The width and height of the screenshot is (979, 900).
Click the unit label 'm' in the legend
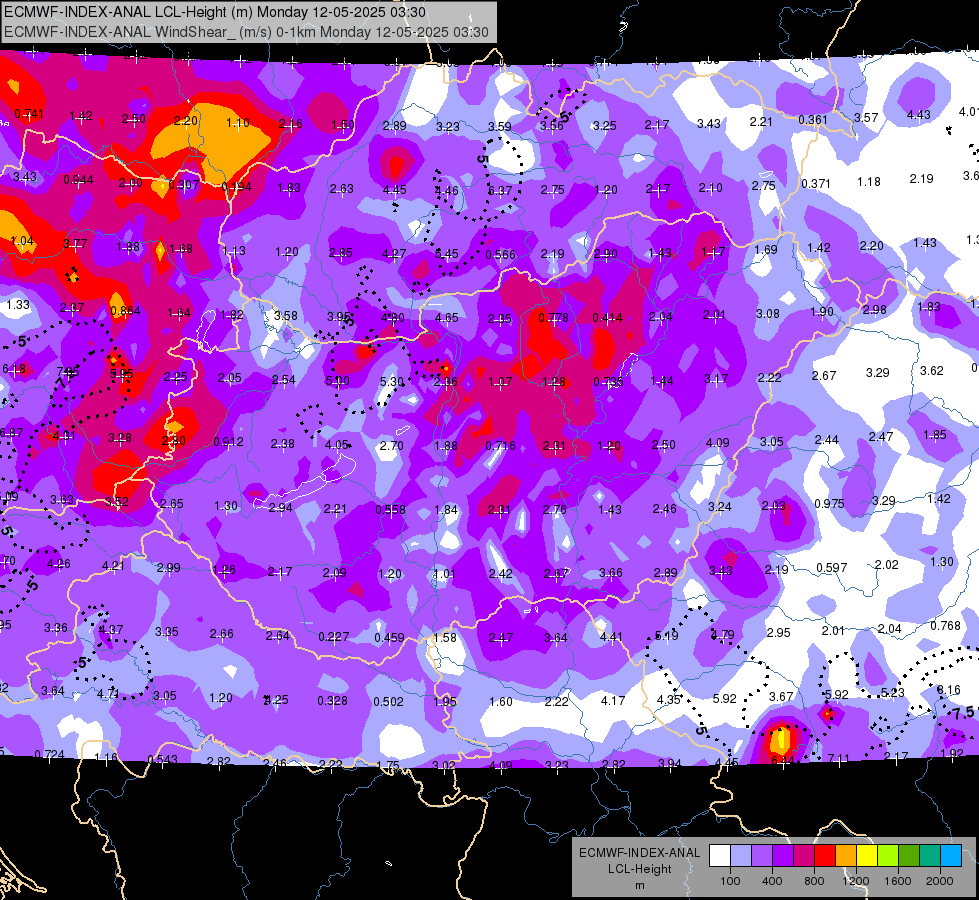pyautogui.click(x=640, y=886)
